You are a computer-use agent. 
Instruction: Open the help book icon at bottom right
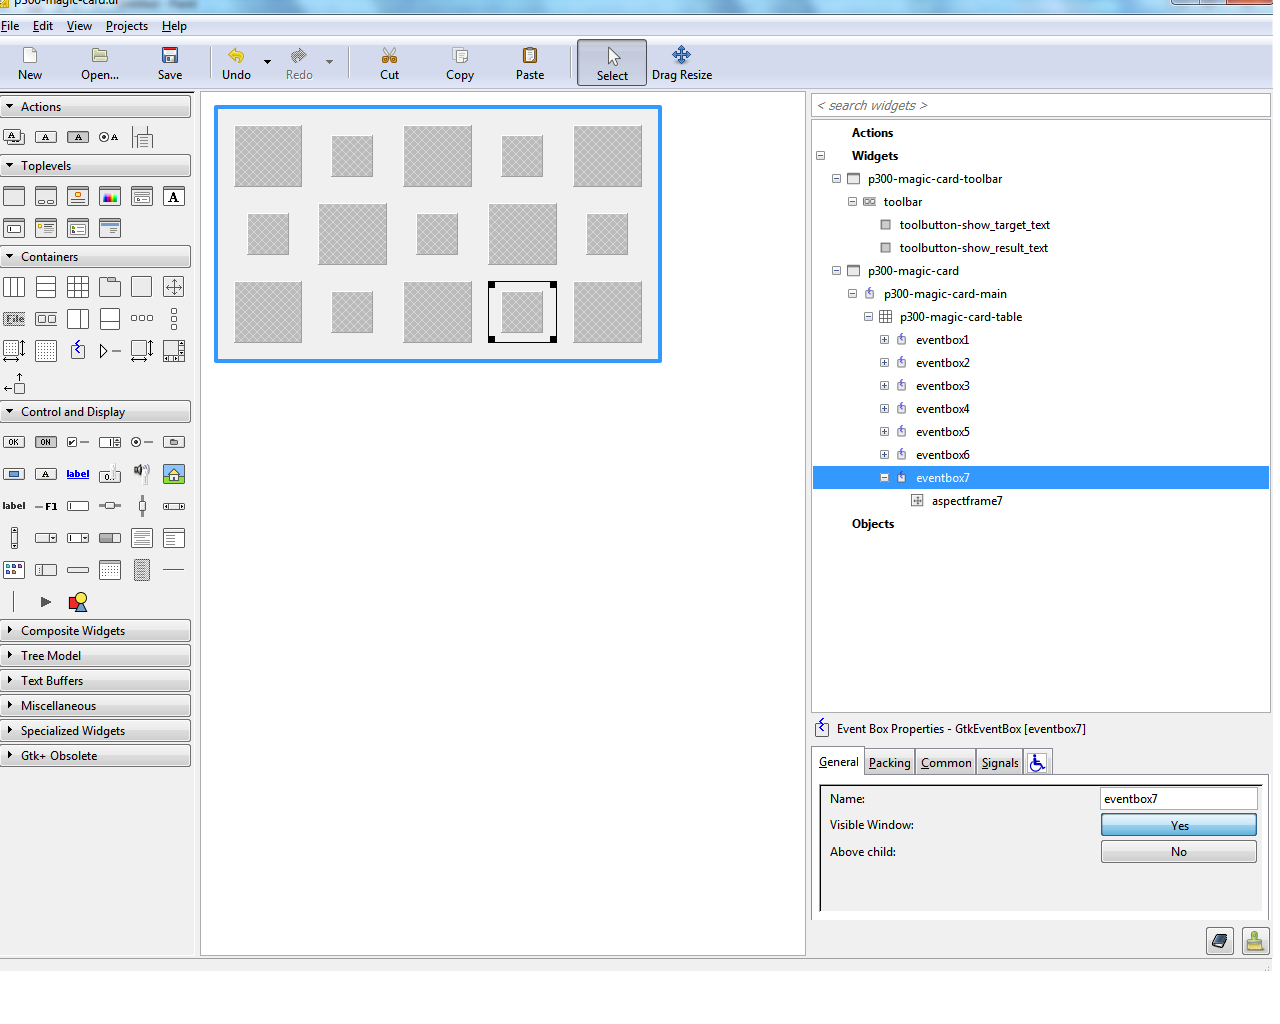[1220, 941]
